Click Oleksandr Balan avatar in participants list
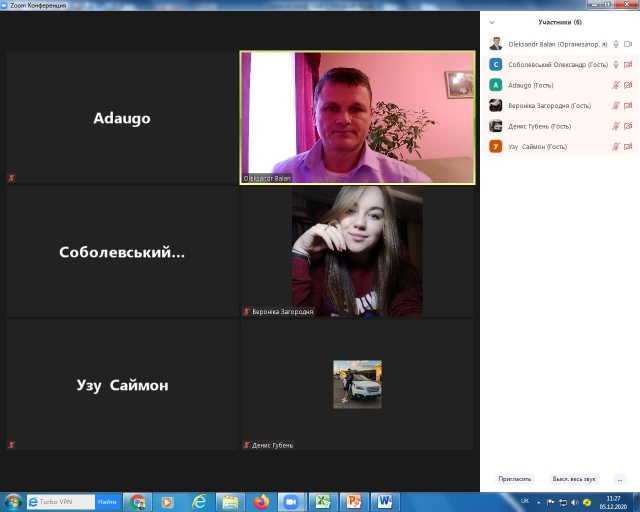The height and width of the screenshot is (512, 640). pos(496,44)
